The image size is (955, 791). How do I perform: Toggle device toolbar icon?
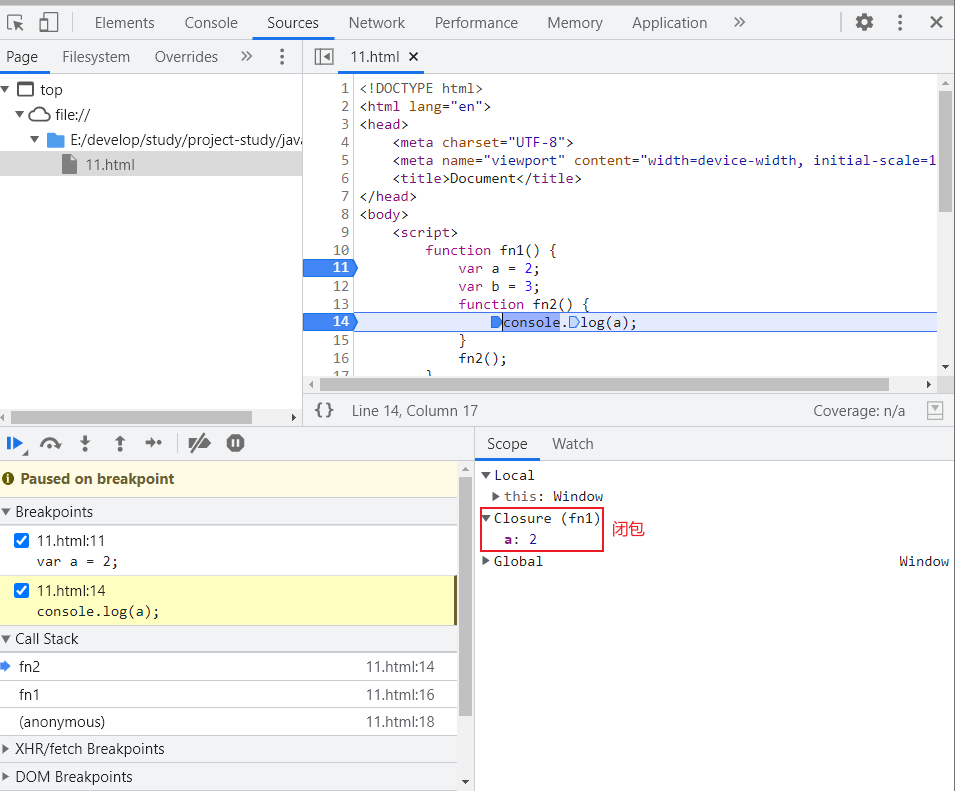49,22
